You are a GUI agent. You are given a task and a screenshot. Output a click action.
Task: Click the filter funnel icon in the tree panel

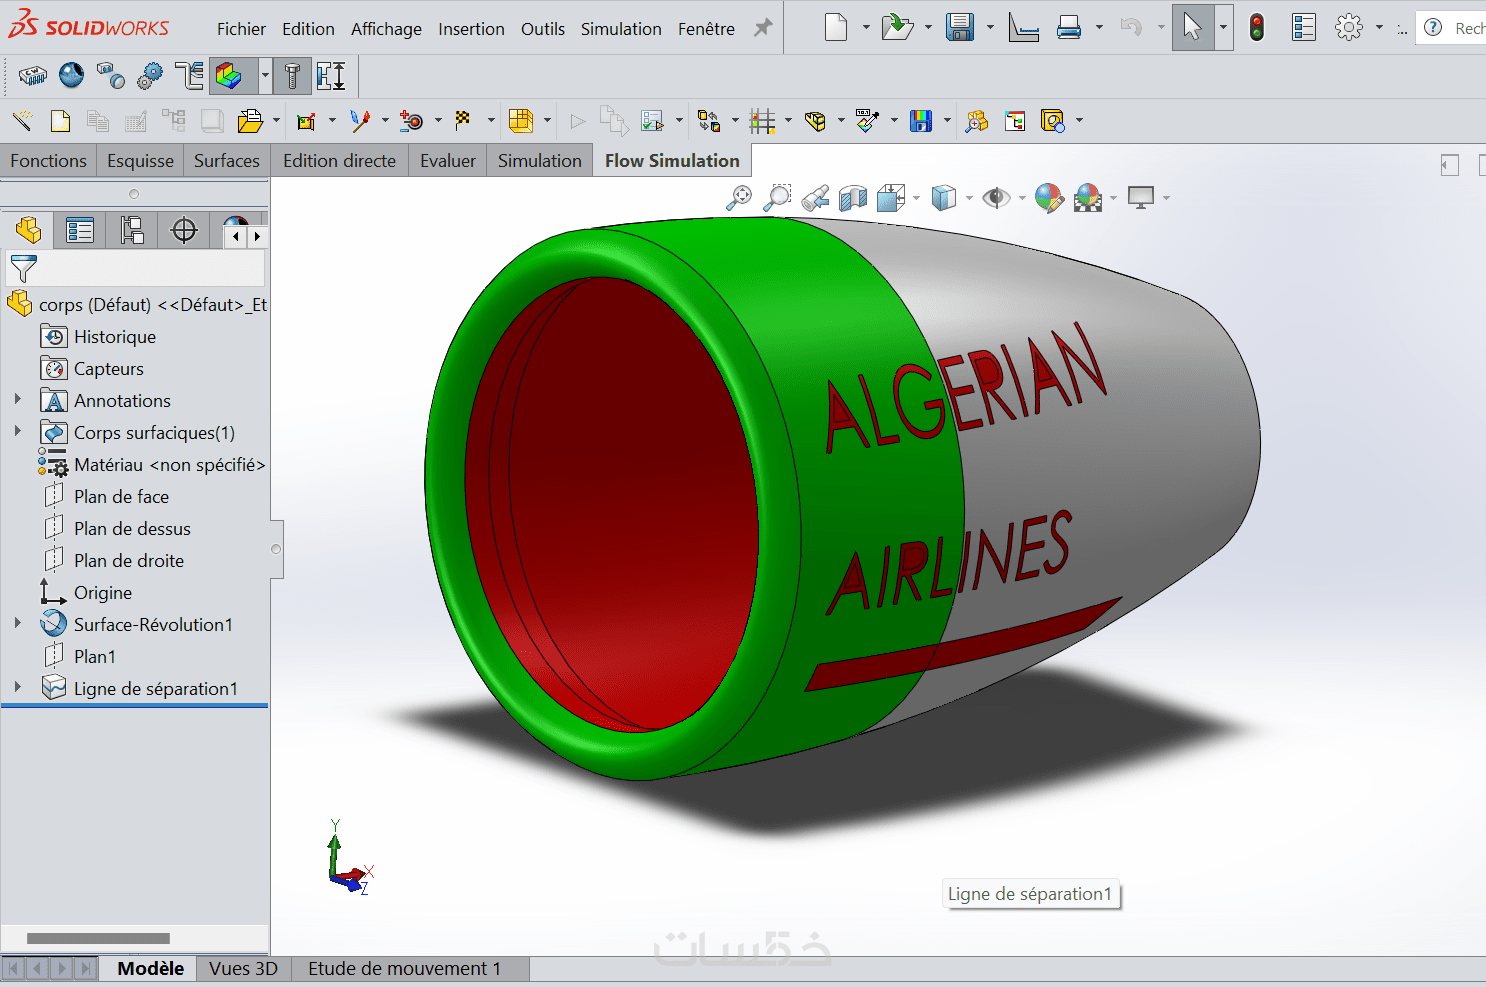coord(23,268)
